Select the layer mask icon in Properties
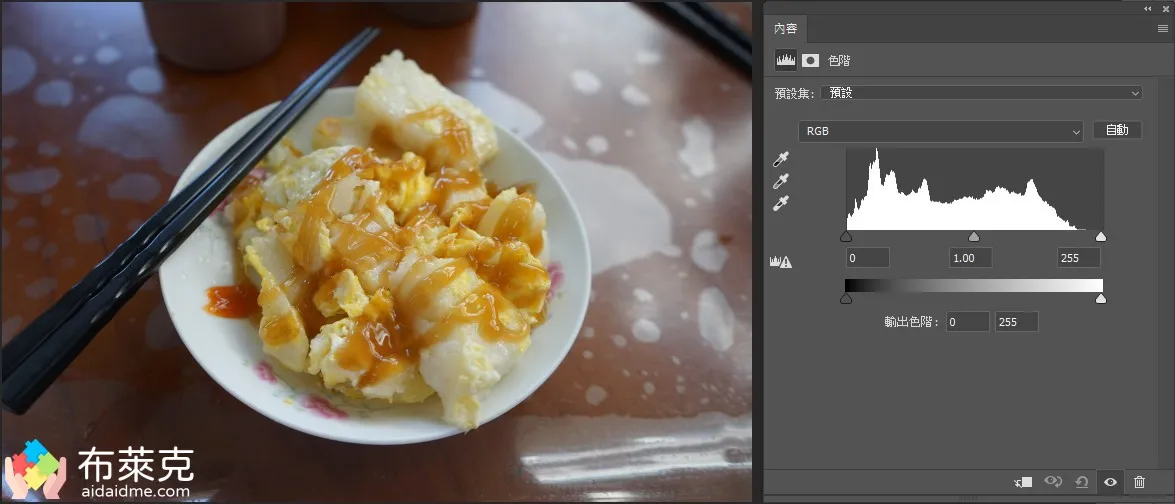 point(810,61)
